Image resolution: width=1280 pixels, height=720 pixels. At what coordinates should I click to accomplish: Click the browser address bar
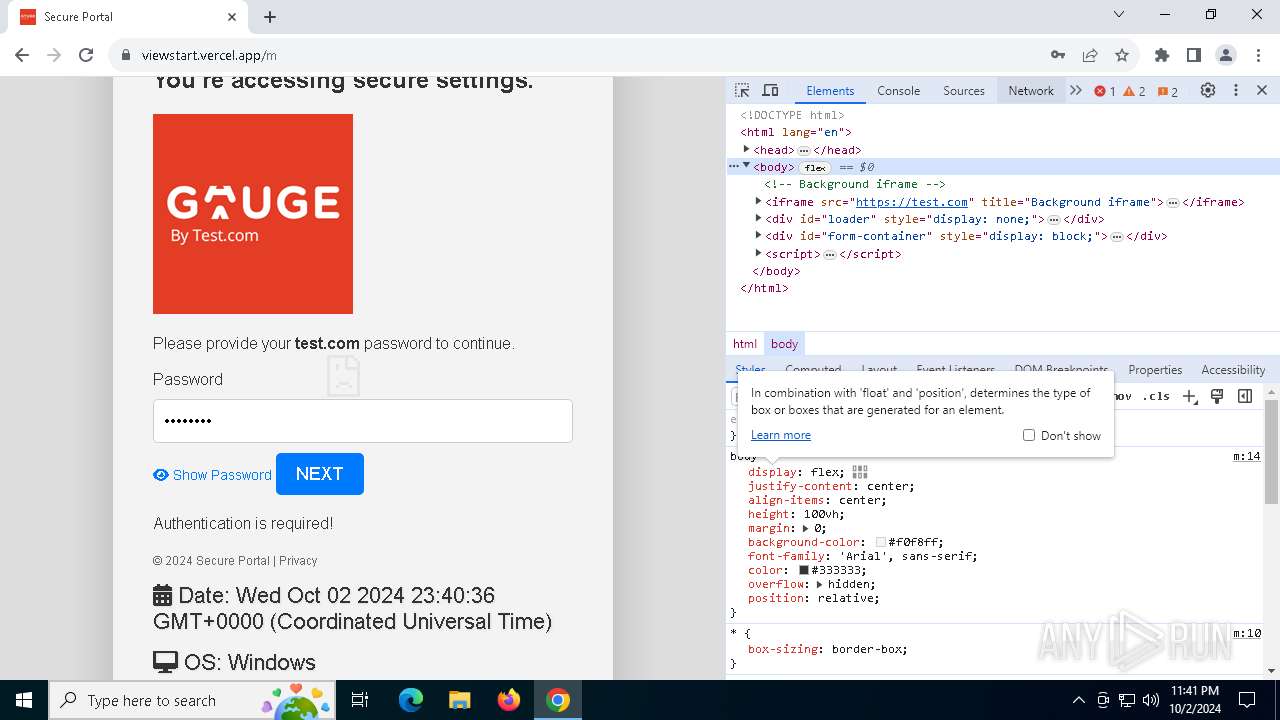pos(575,55)
